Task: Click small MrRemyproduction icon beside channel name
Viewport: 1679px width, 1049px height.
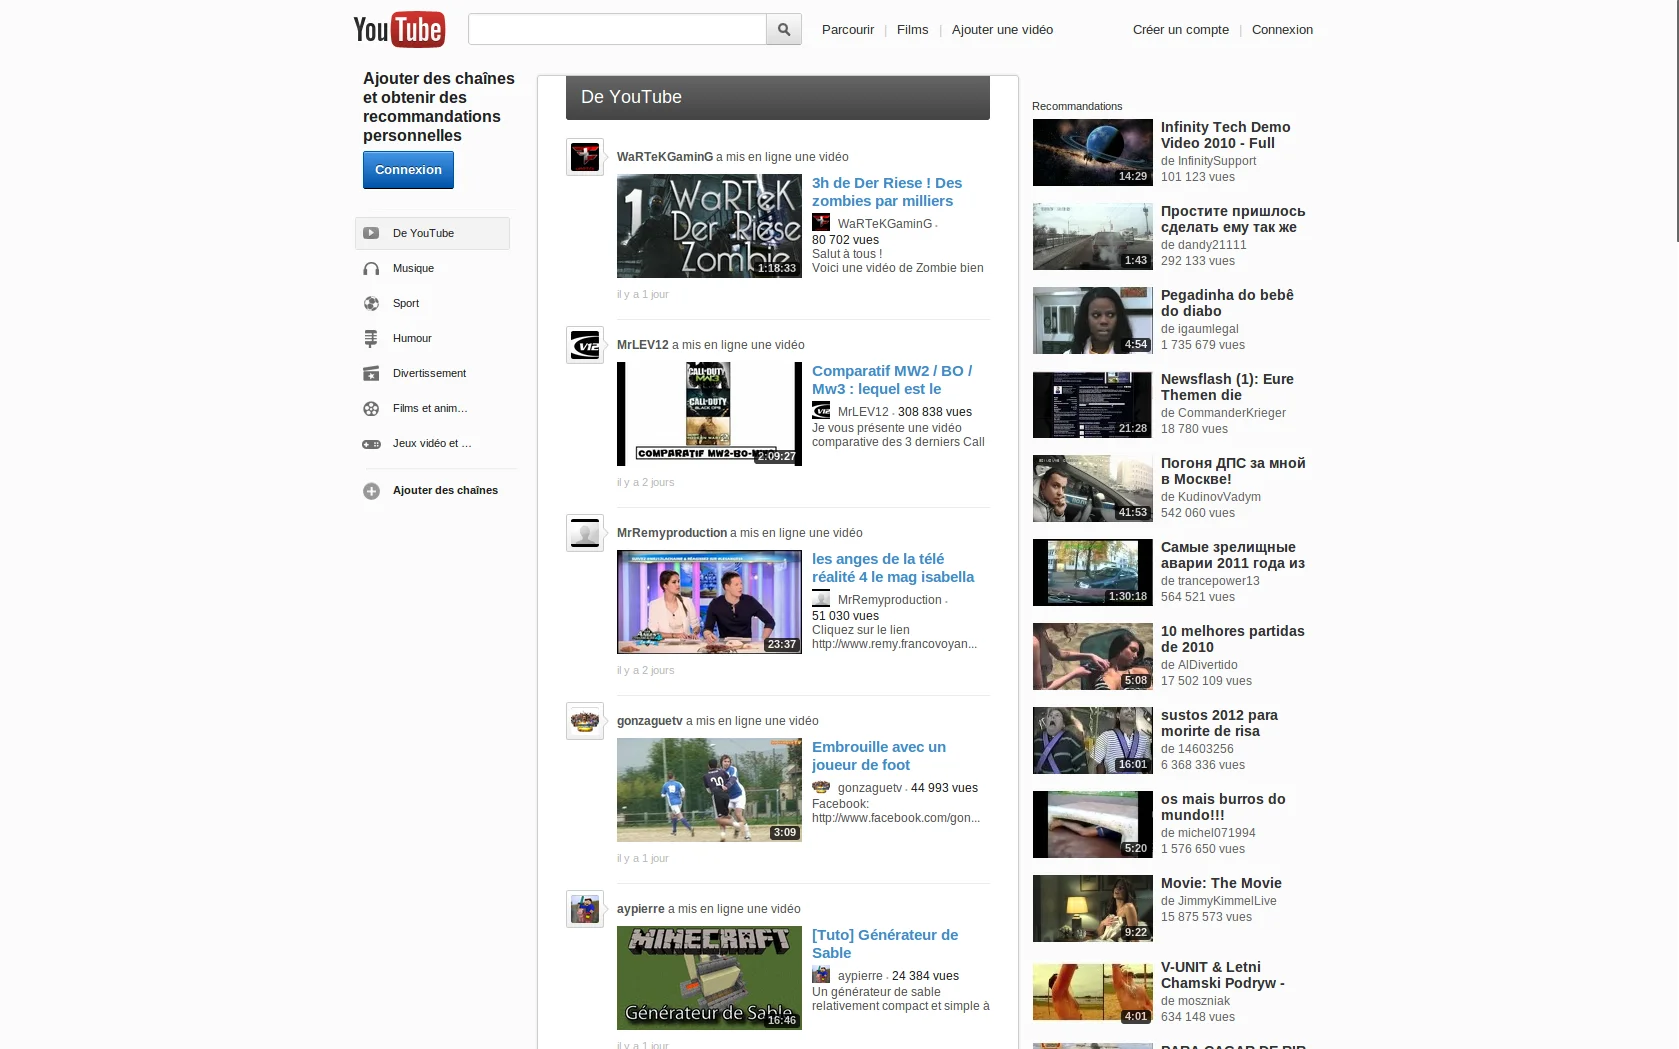Action: (821, 598)
